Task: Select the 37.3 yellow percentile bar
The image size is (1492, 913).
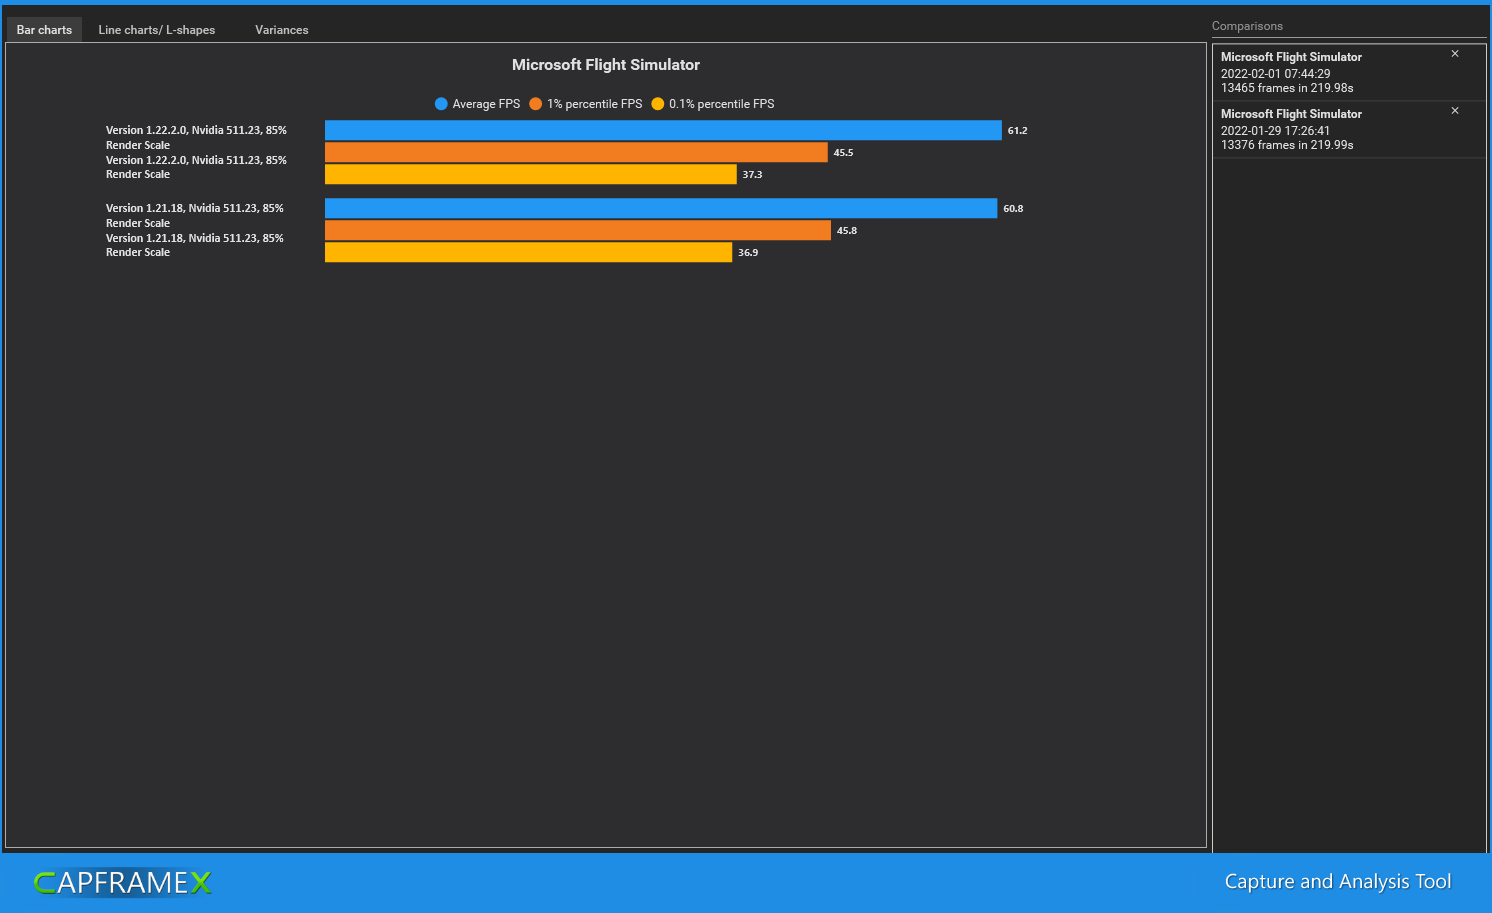Action: (x=531, y=174)
